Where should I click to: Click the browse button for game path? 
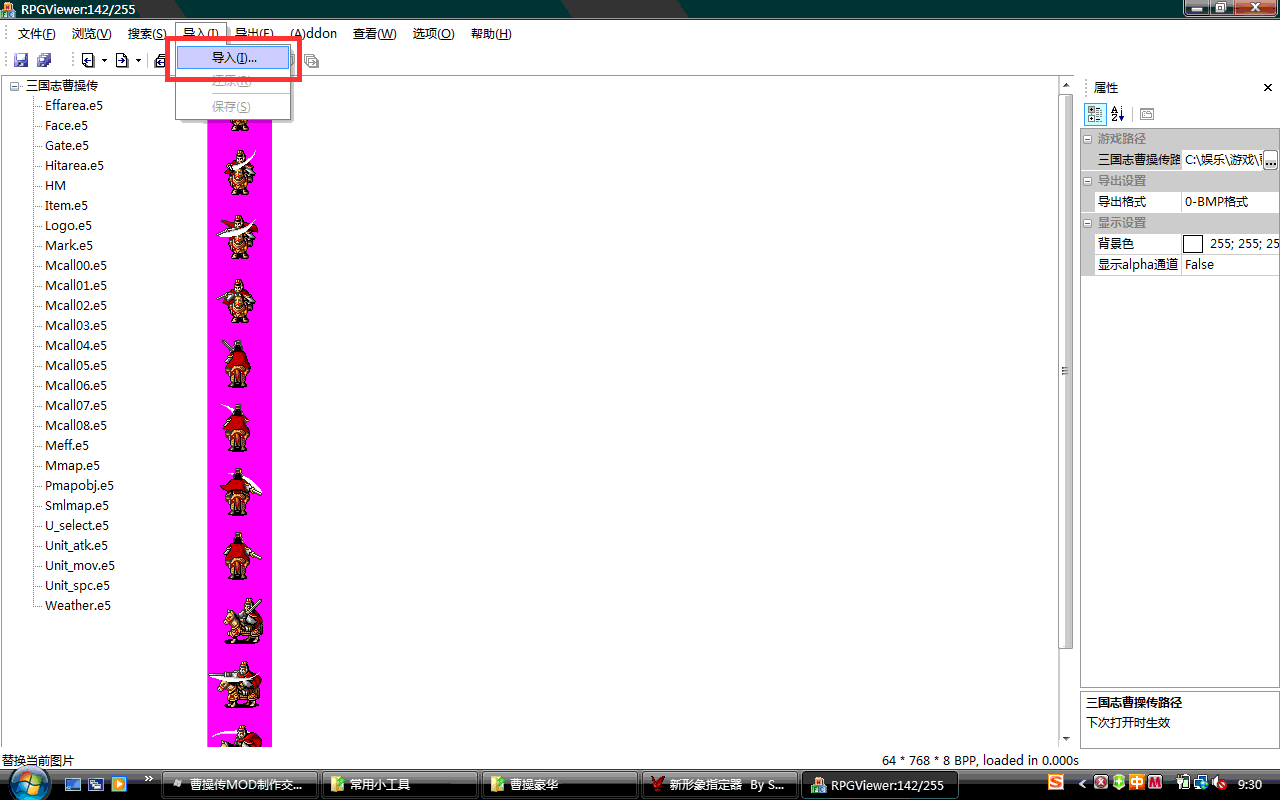(x=1270, y=160)
